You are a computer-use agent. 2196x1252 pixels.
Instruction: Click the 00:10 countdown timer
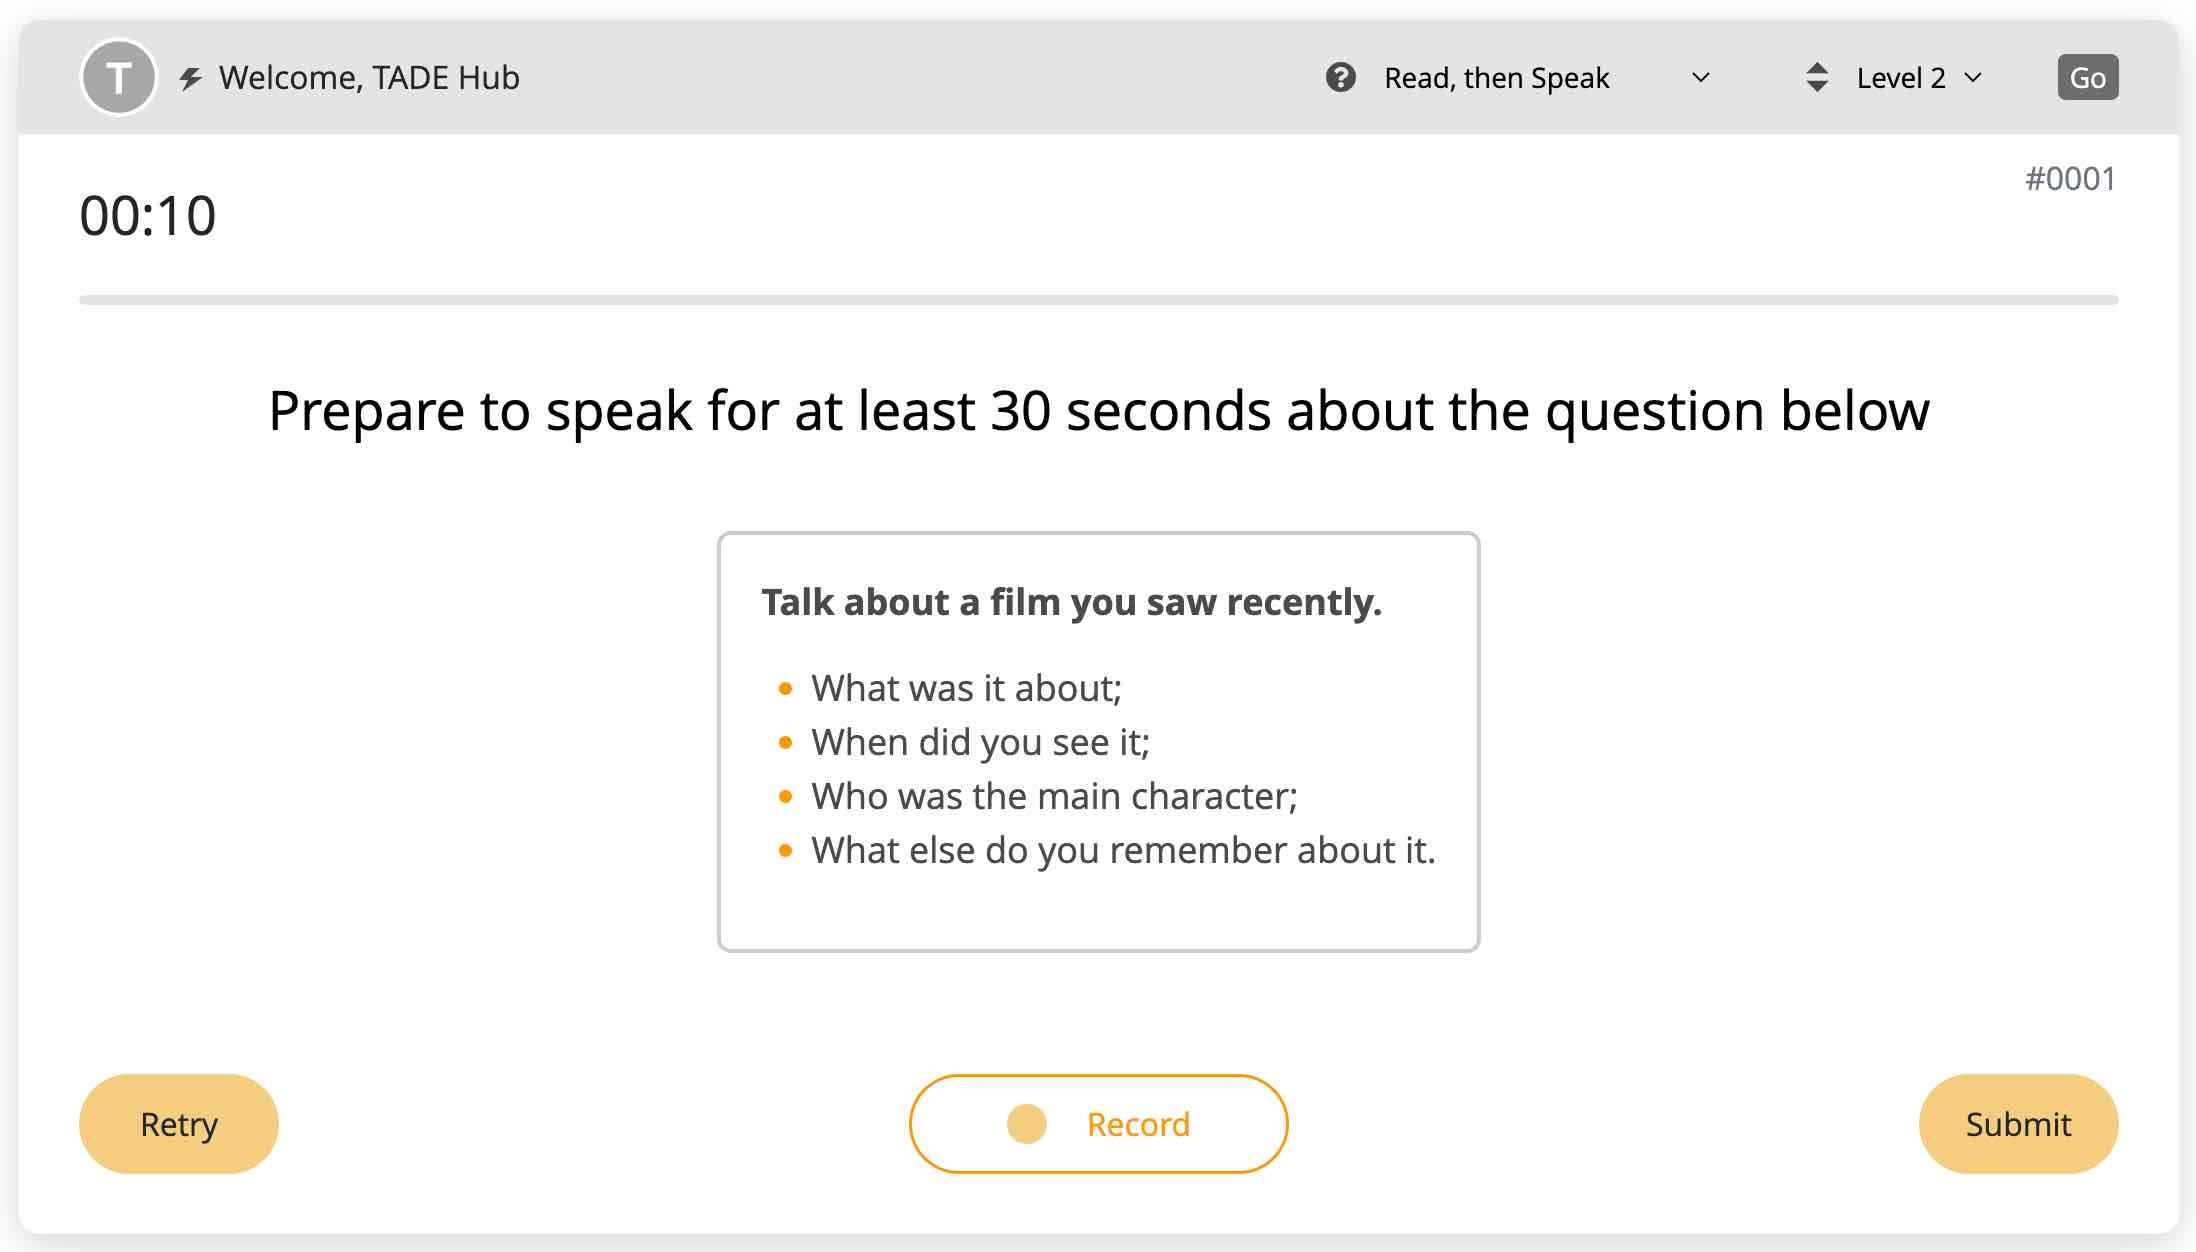[148, 216]
